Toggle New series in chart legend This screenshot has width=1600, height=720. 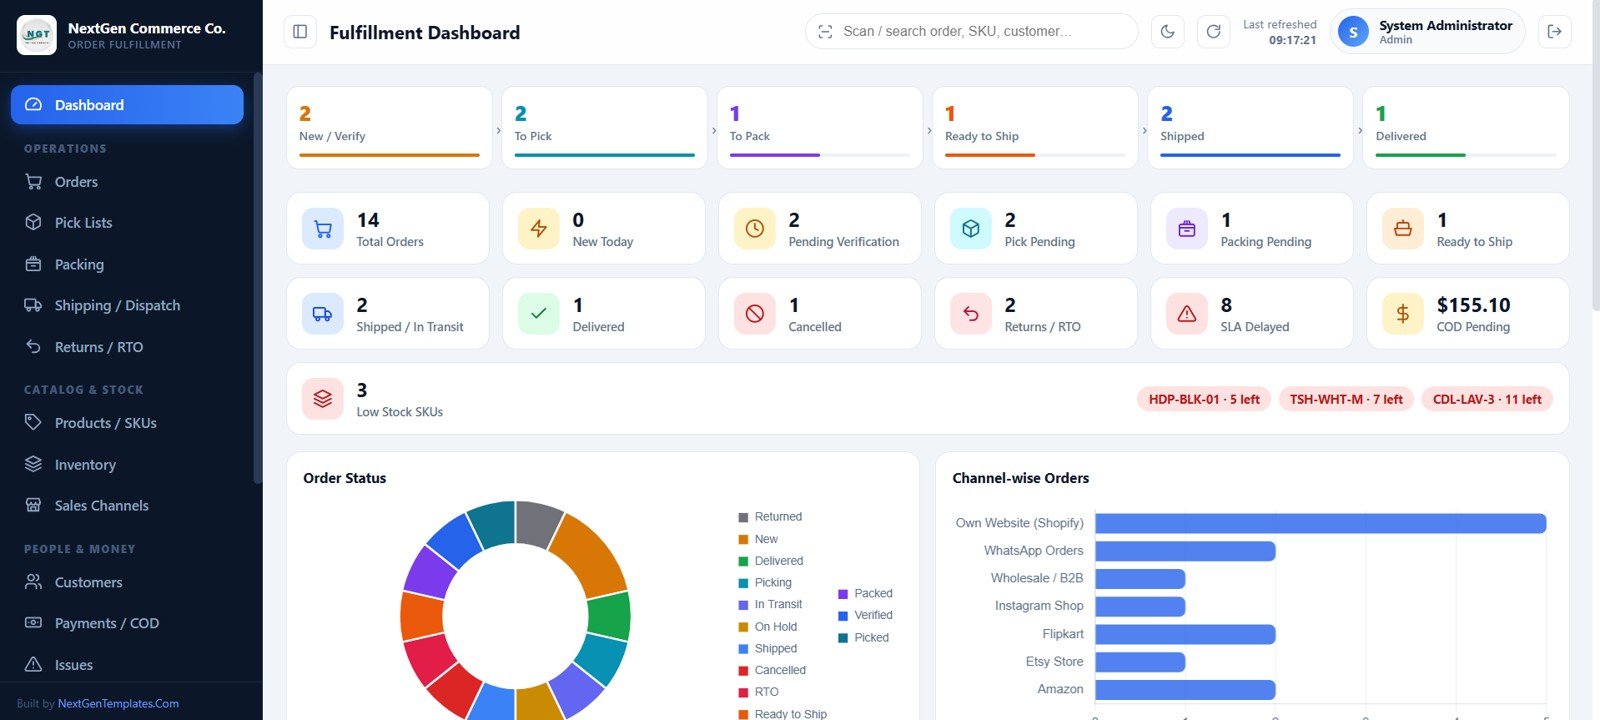click(x=758, y=539)
